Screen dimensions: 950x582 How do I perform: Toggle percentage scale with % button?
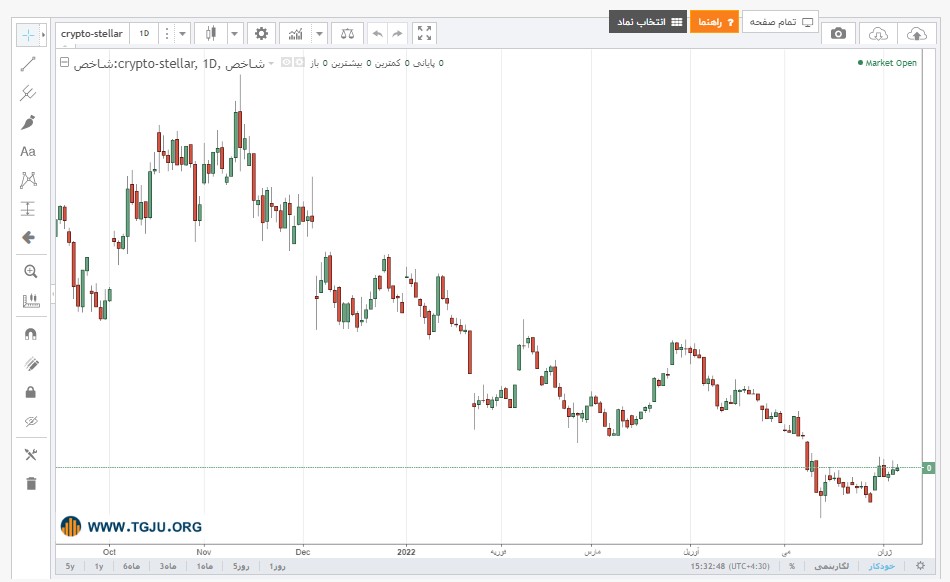pyautogui.click(x=792, y=566)
